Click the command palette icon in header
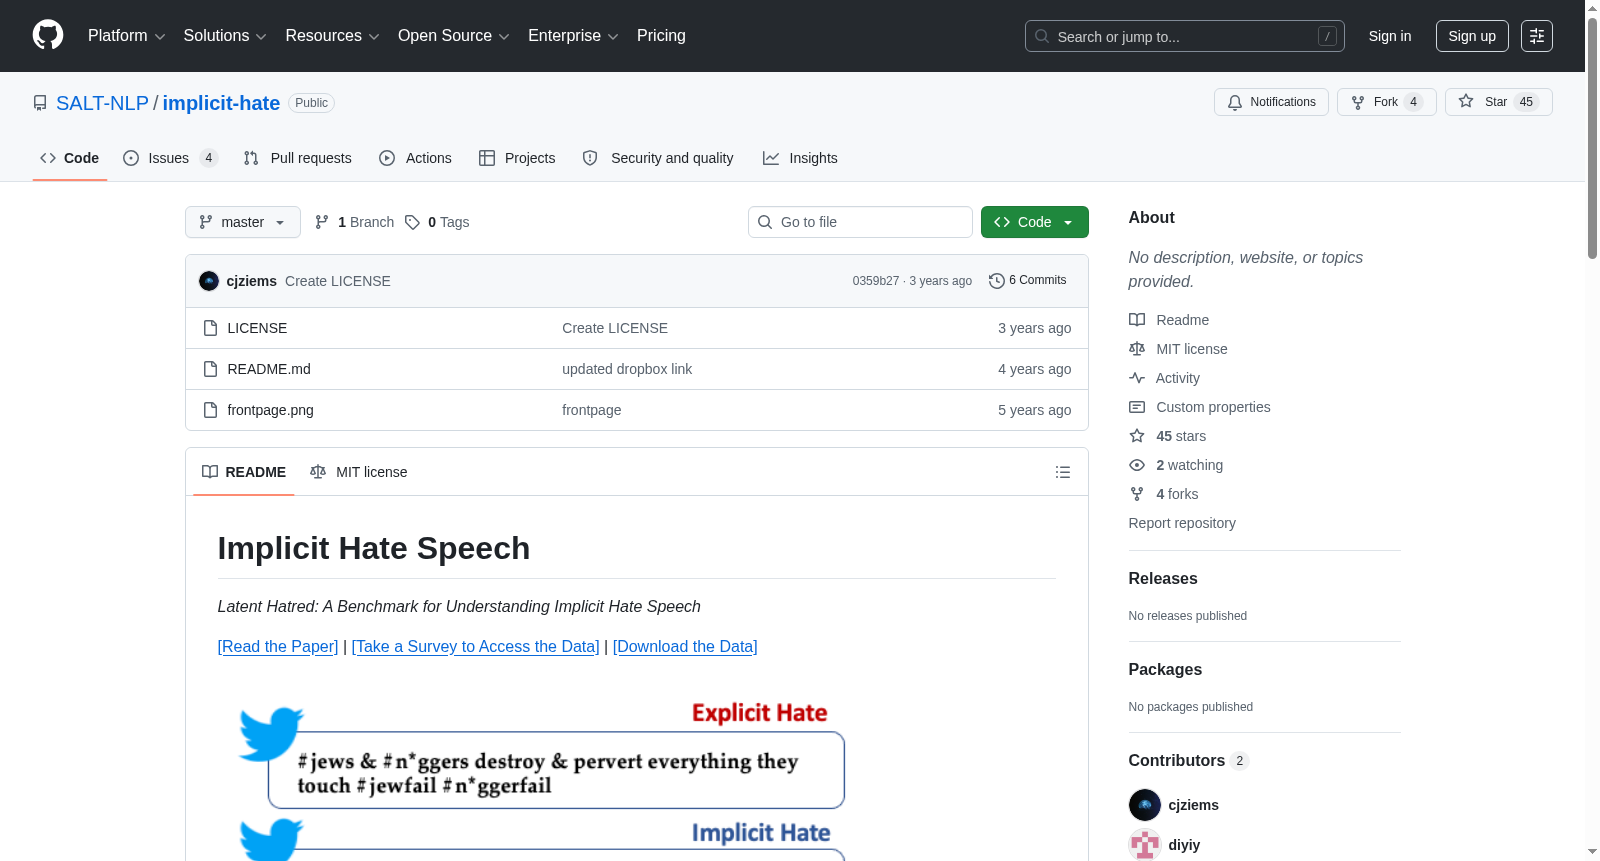Screen dimensions: 1600x861 tap(1536, 36)
